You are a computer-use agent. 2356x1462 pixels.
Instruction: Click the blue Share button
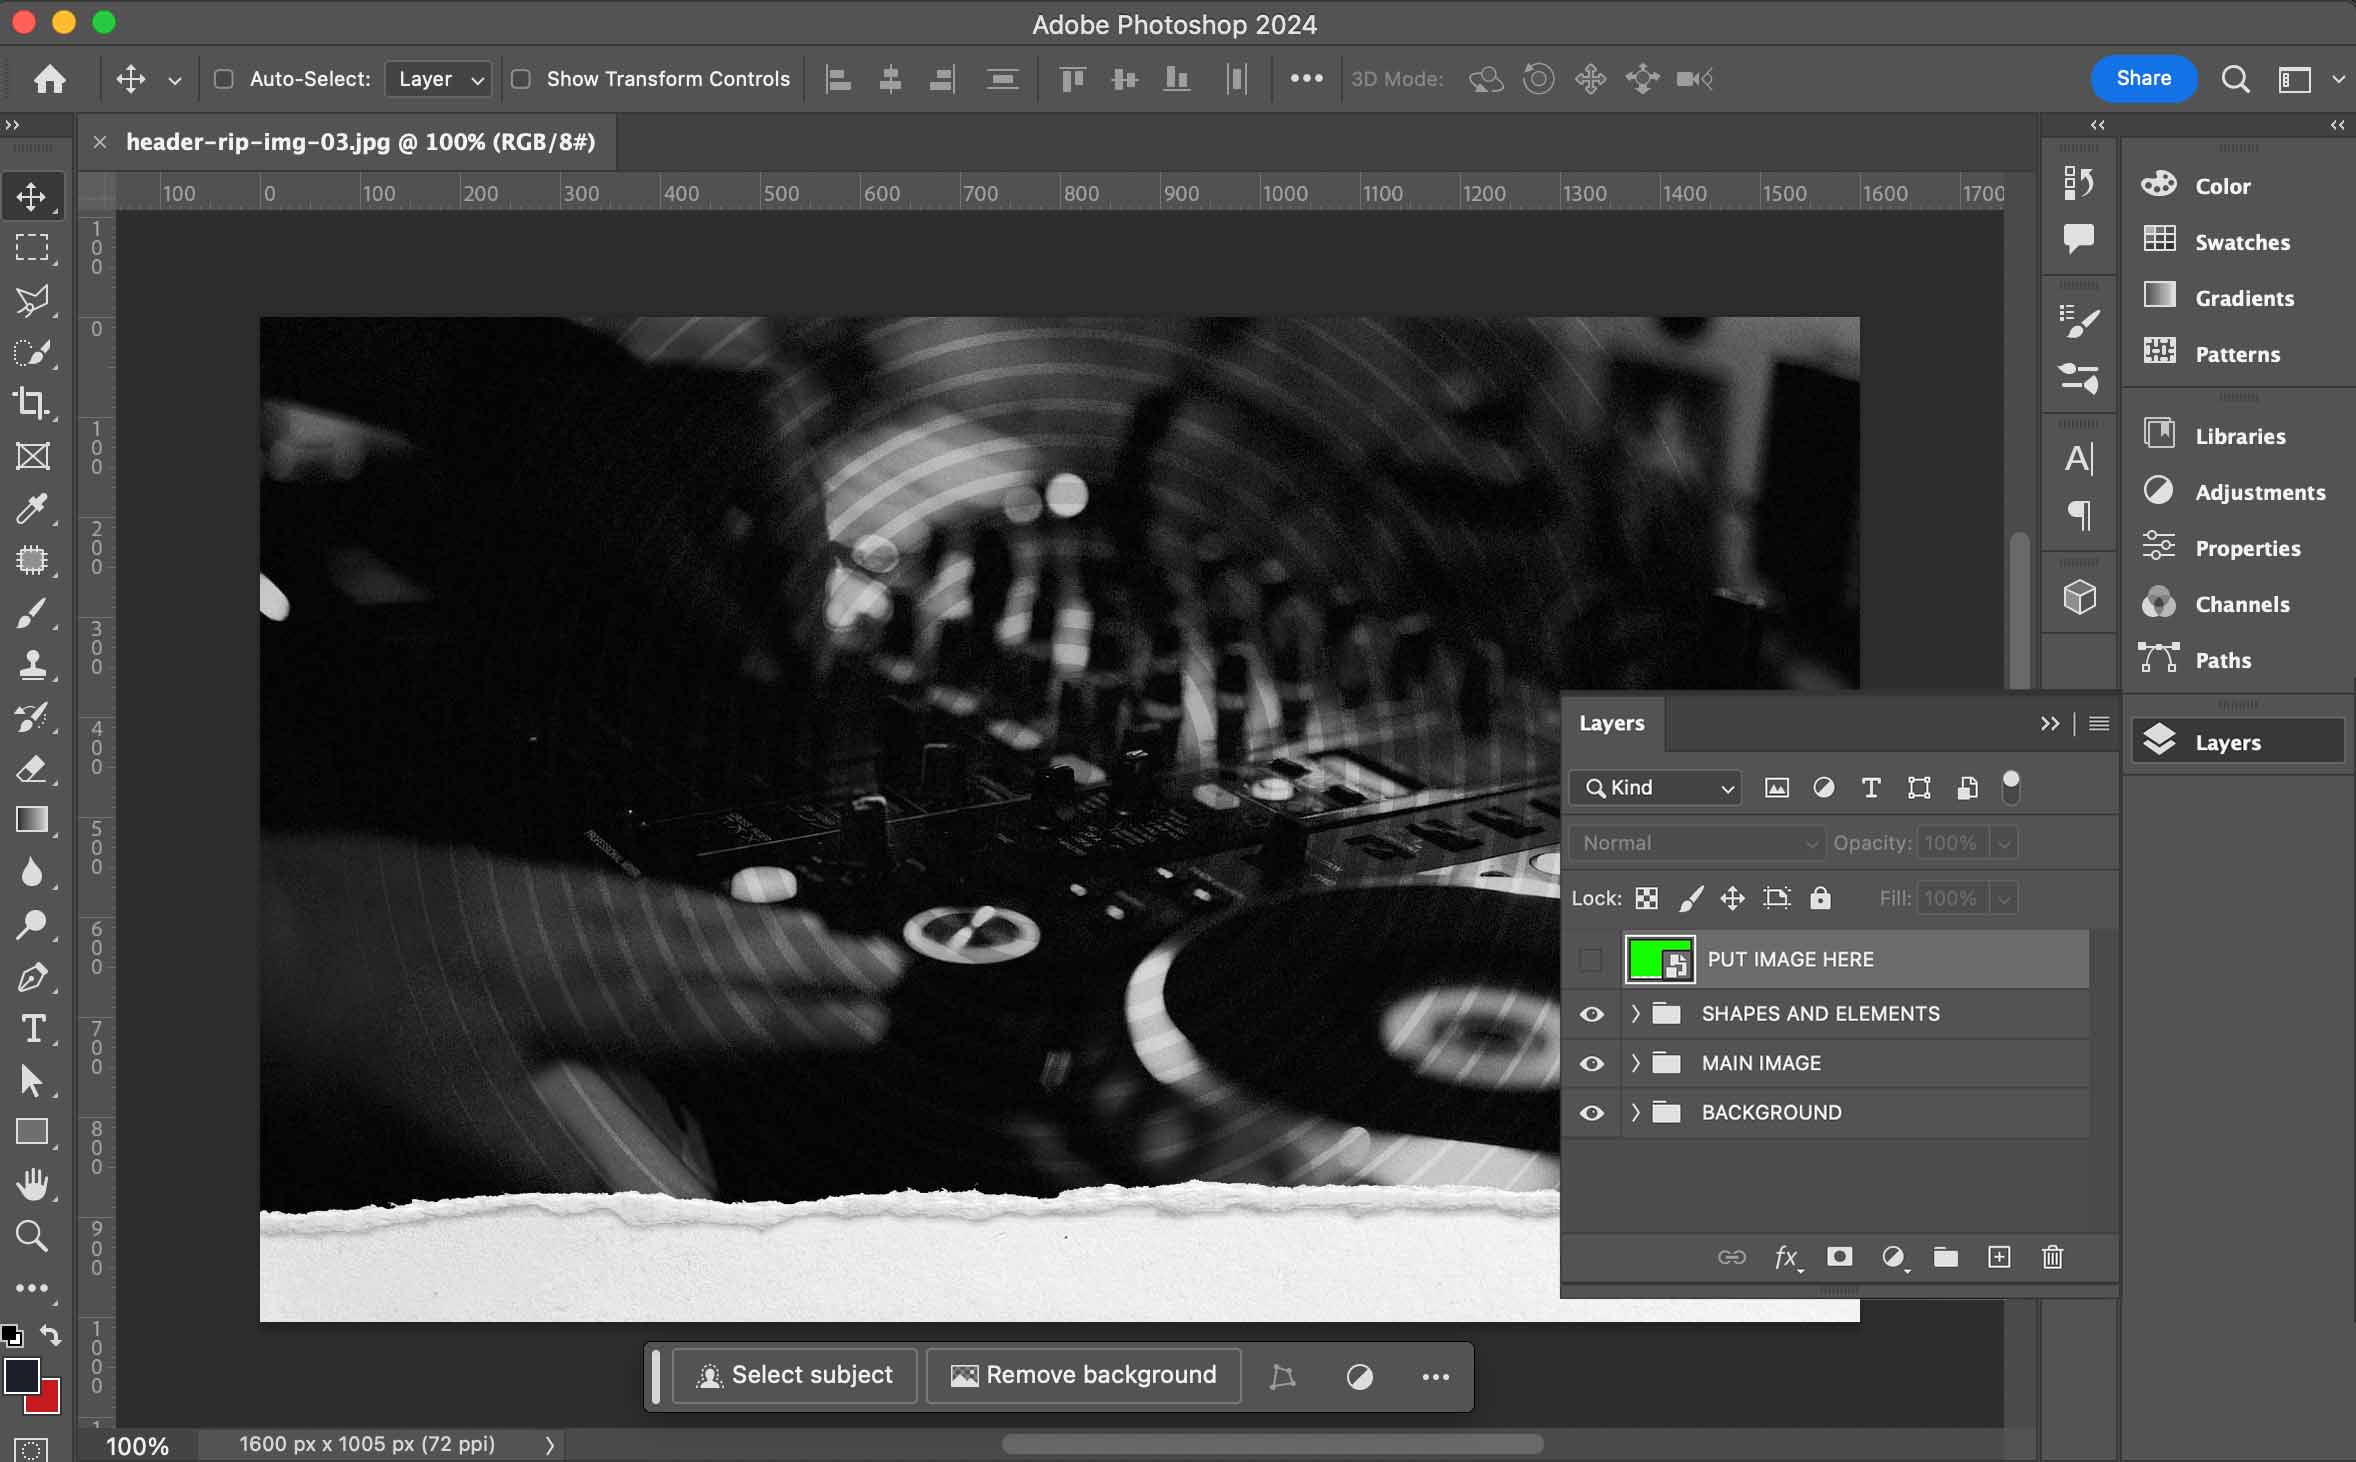(x=2143, y=79)
